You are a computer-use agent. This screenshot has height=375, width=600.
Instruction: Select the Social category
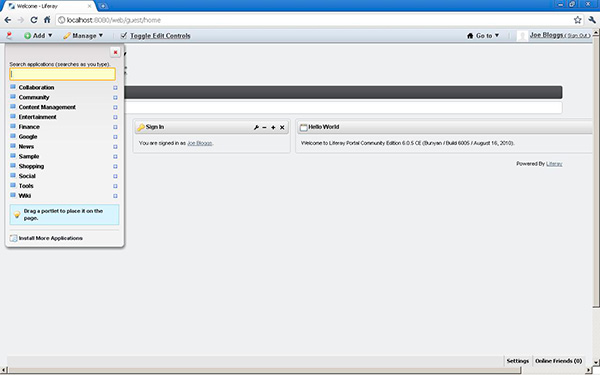pos(27,176)
